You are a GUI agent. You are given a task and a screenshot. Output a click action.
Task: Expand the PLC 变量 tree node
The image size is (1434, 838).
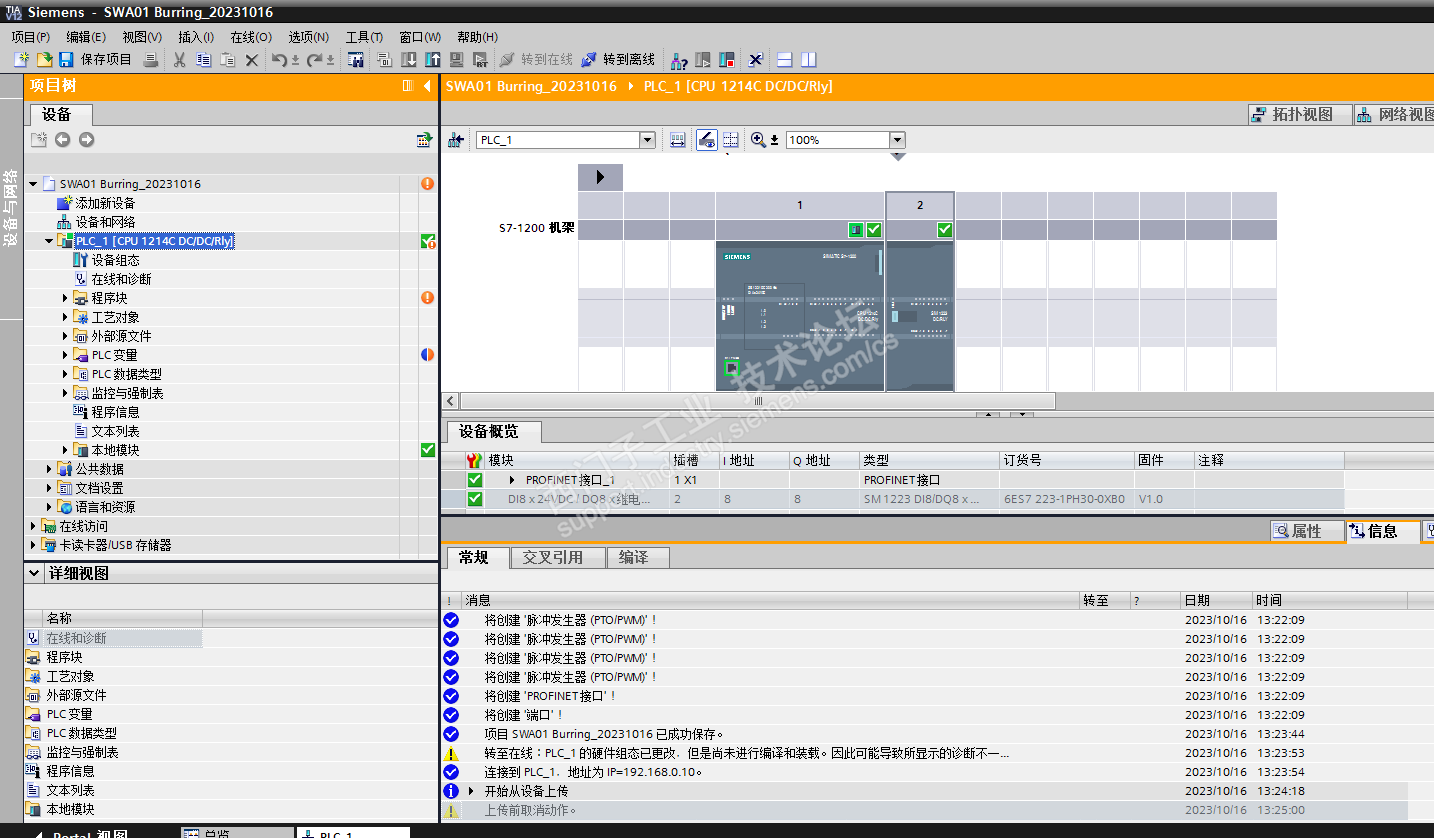click(66, 355)
